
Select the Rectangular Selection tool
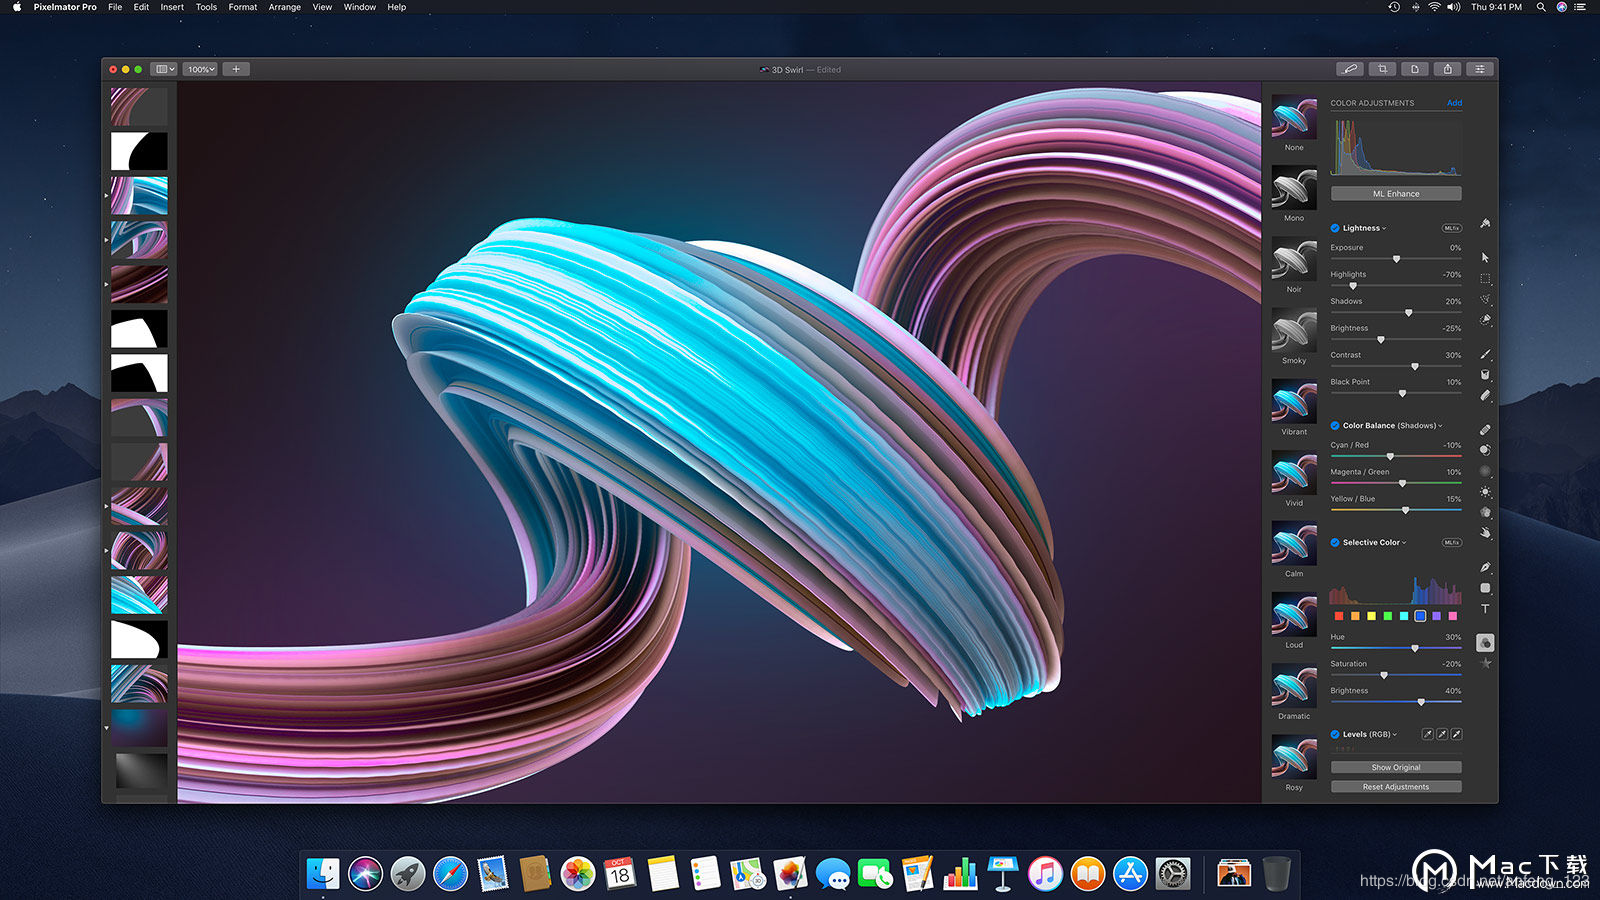(1485, 279)
